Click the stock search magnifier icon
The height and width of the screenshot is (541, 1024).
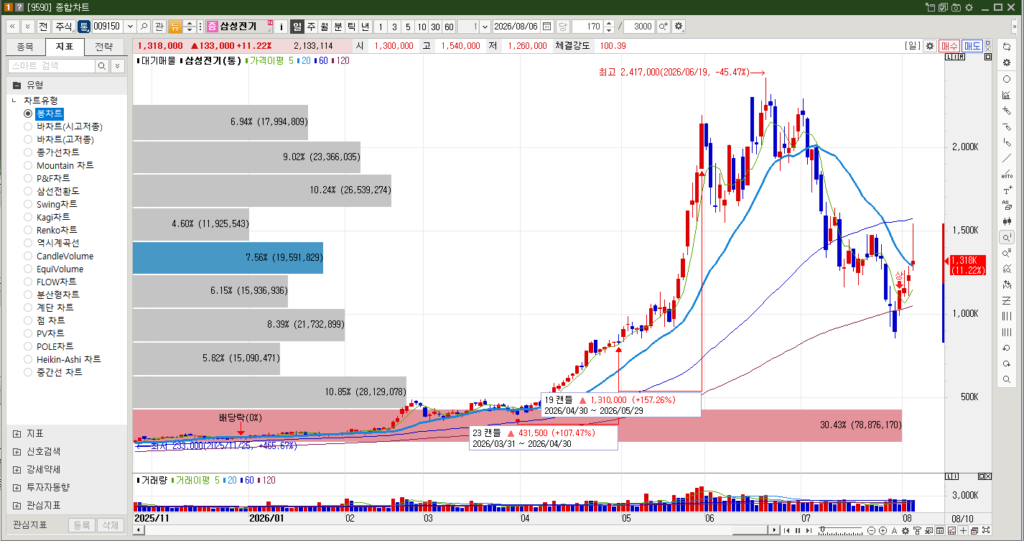point(144,27)
